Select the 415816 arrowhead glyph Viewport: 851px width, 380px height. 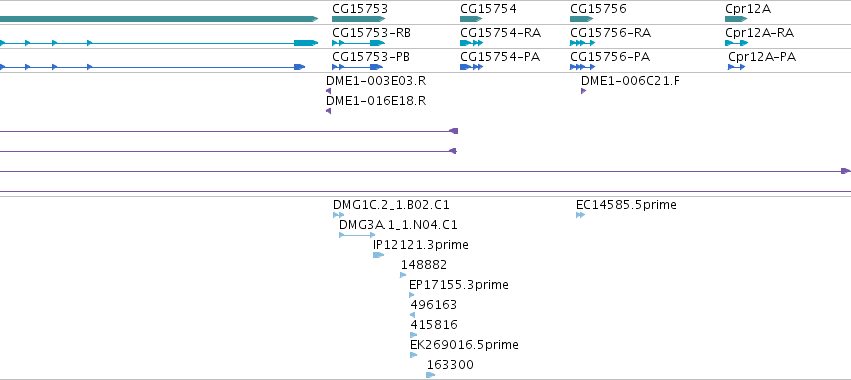[414, 335]
